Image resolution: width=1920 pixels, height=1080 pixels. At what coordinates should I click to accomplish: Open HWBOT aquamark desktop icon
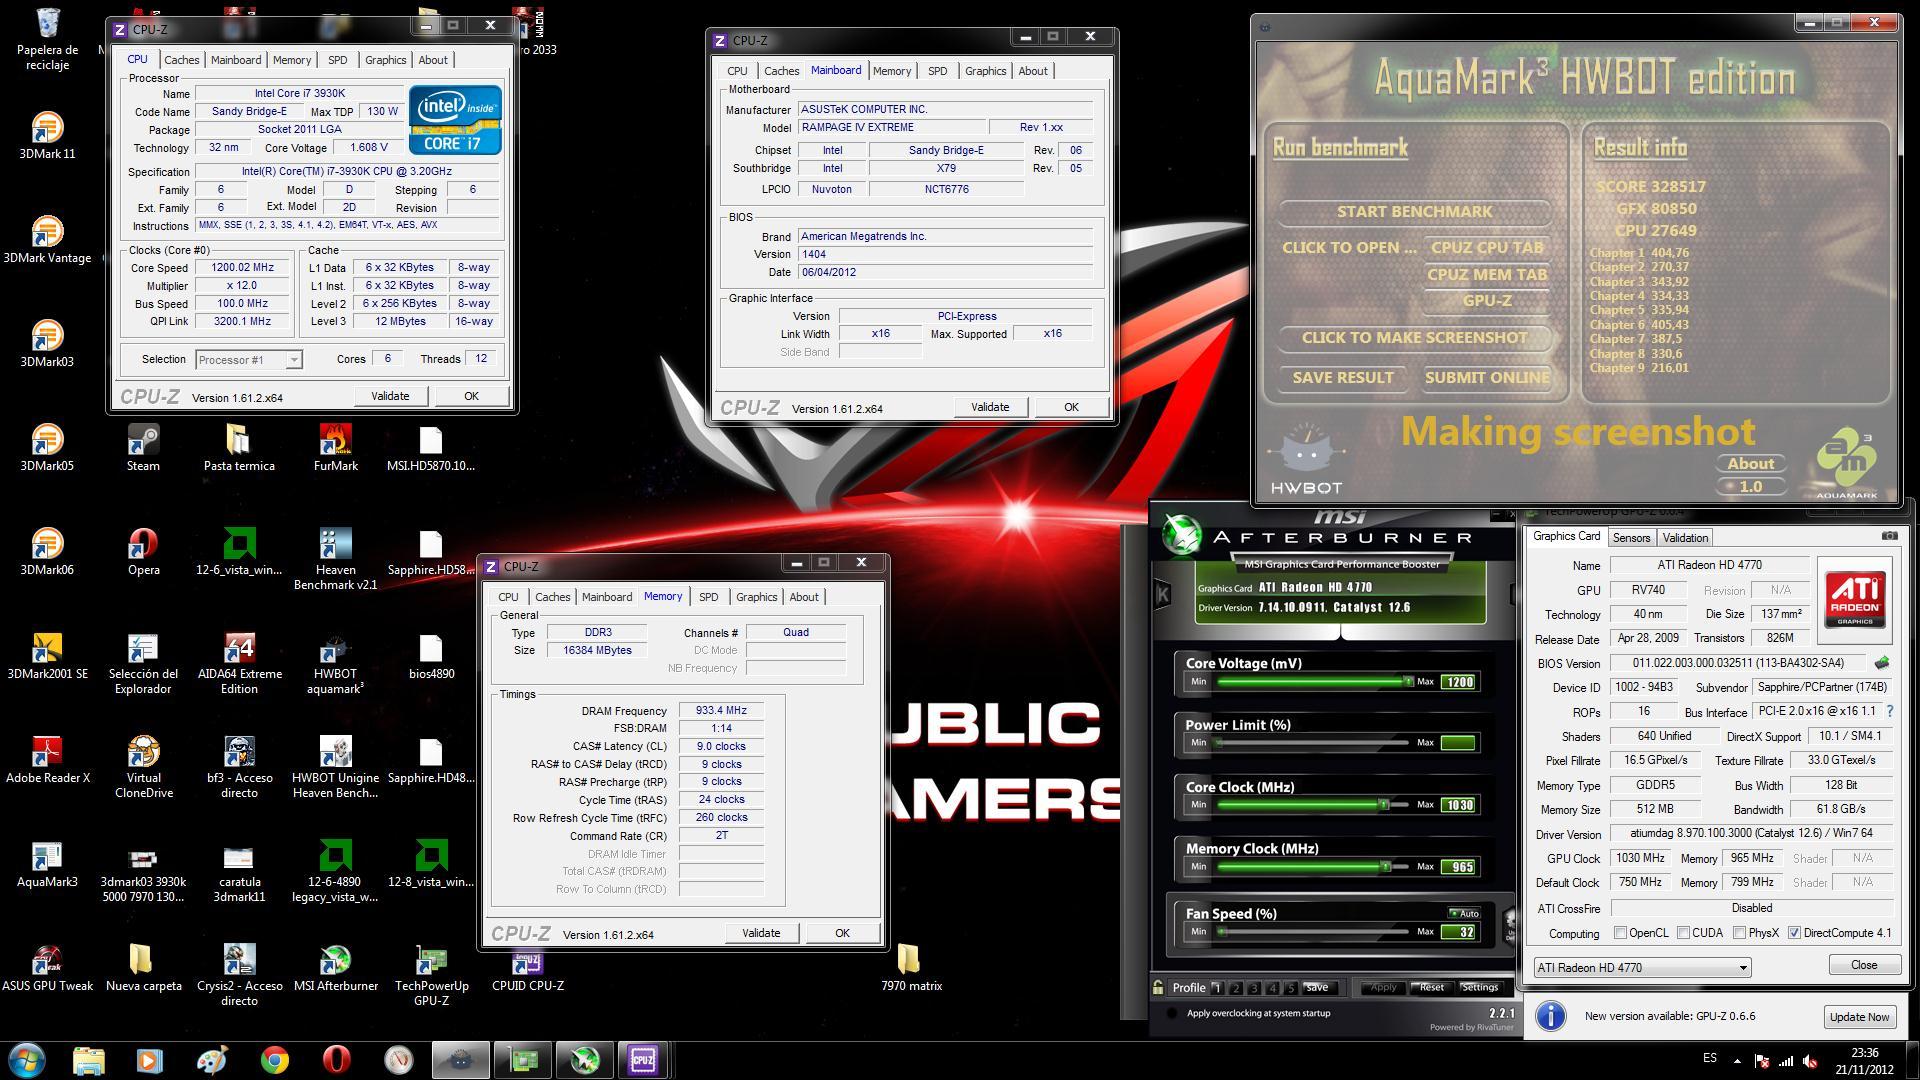point(335,662)
